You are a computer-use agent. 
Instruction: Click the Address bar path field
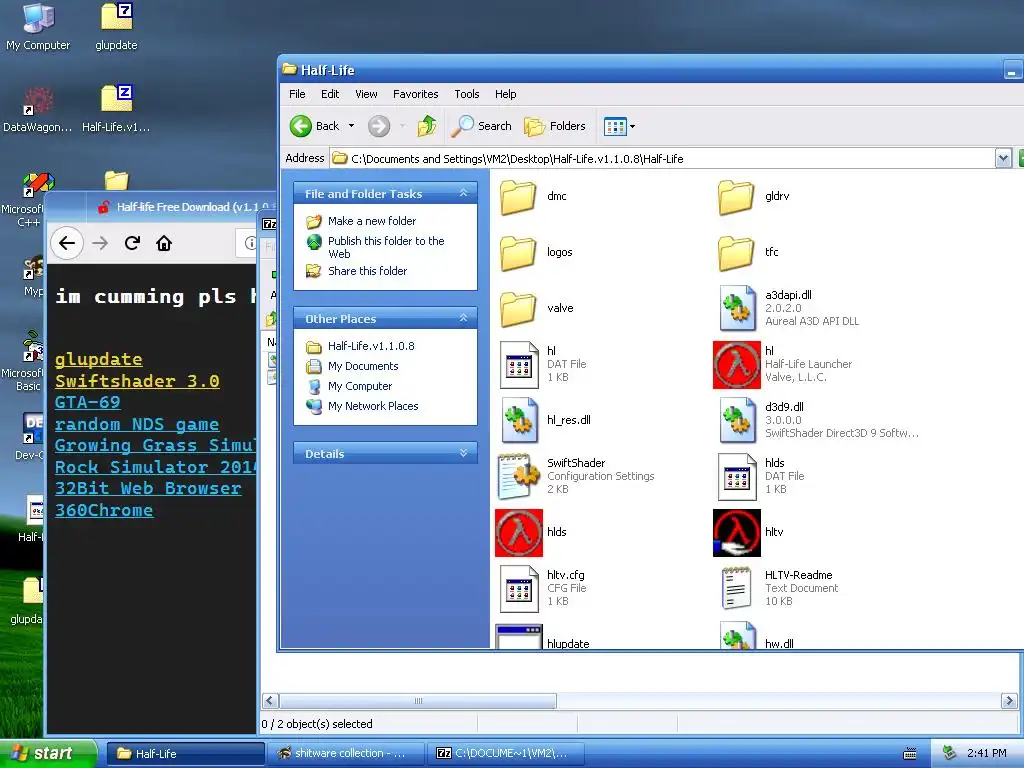[662, 158]
